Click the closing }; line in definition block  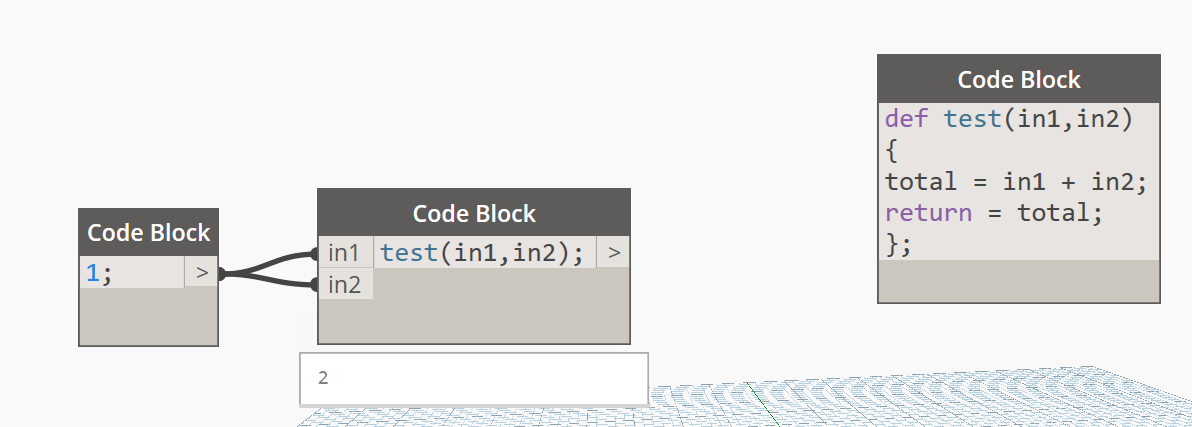(898, 243)
